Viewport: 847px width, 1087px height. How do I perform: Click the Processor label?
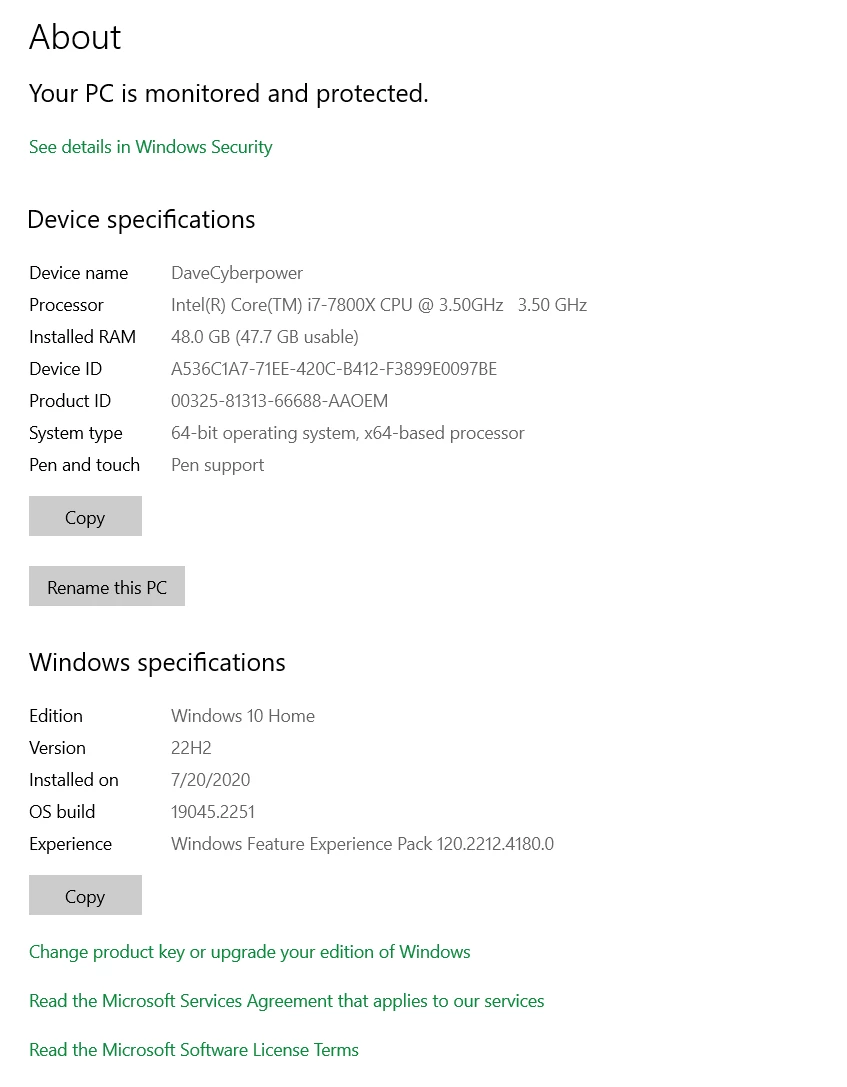66,305
